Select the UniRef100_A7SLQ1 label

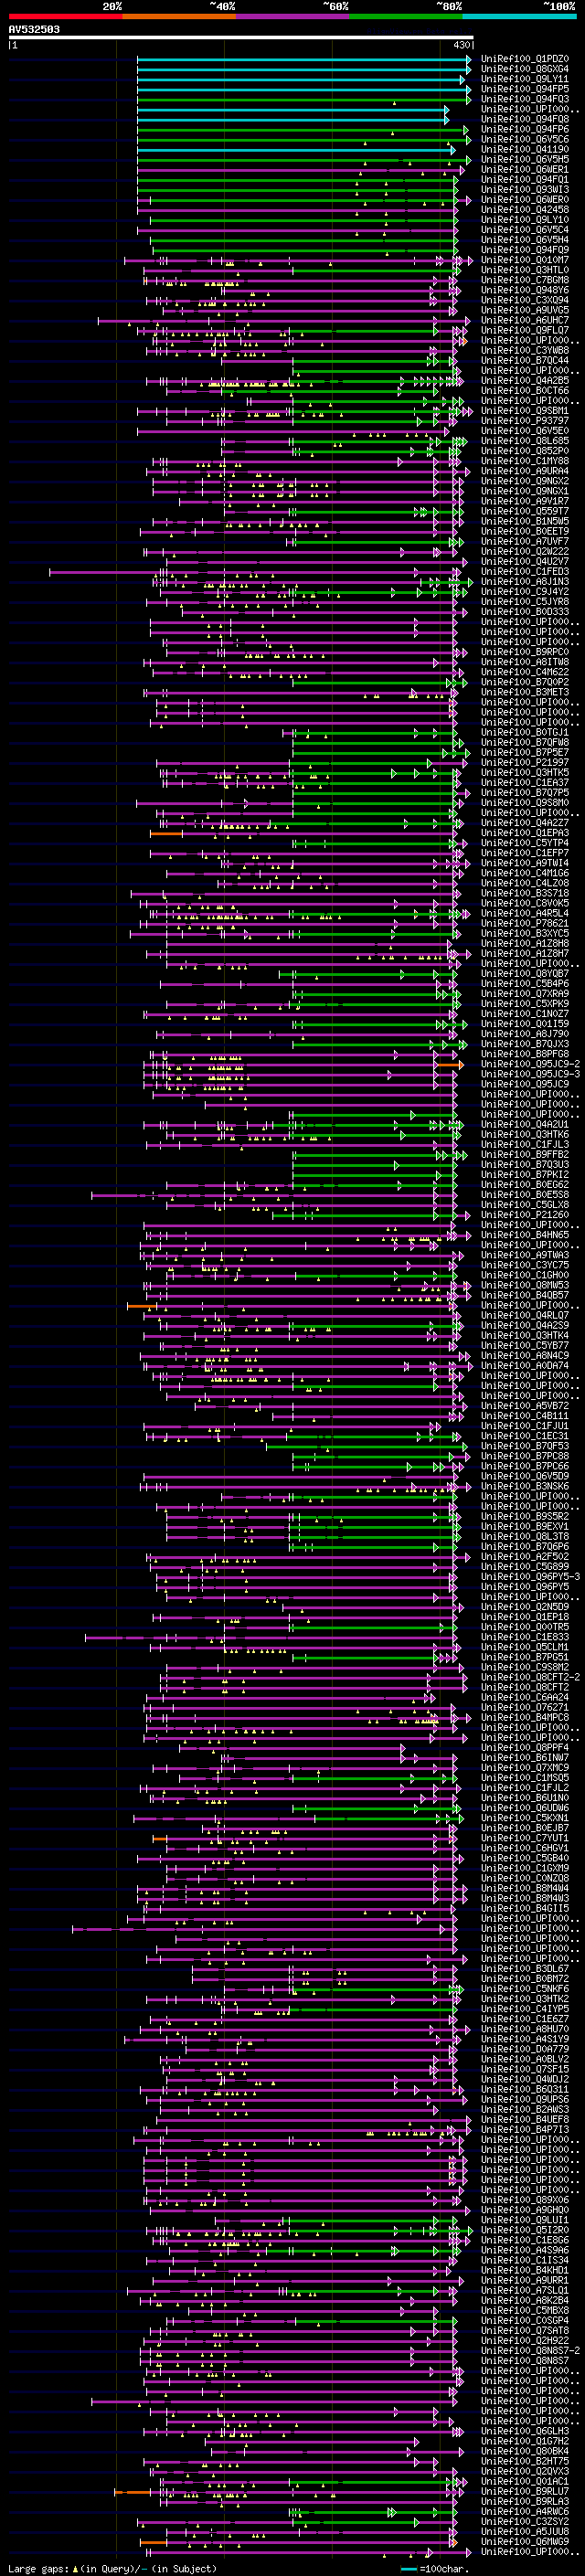pos(525,2290)
